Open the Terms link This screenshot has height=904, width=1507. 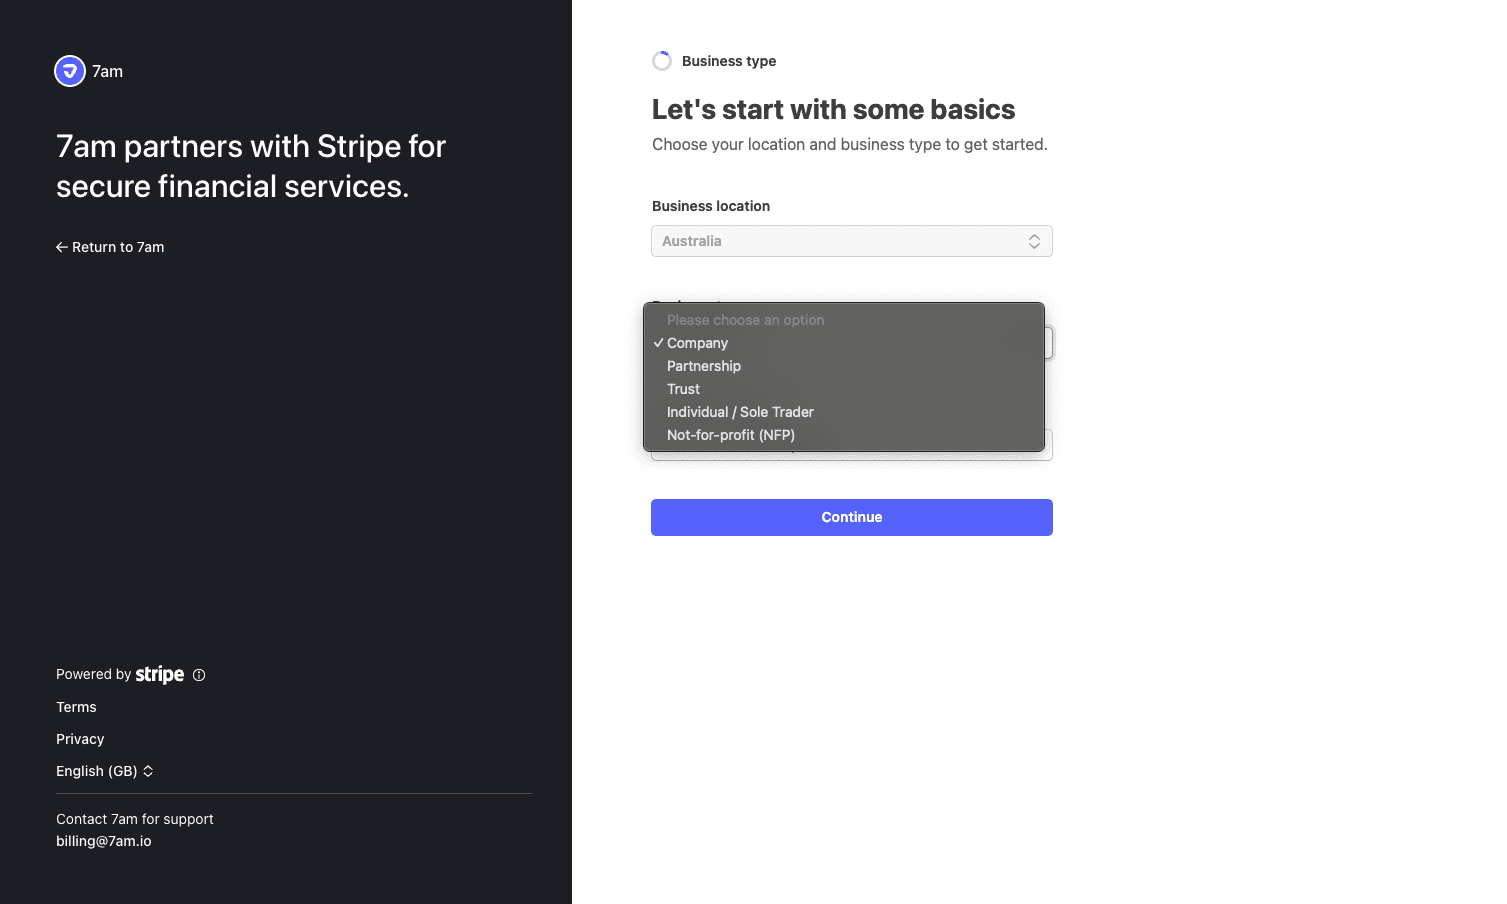point(76,707)
